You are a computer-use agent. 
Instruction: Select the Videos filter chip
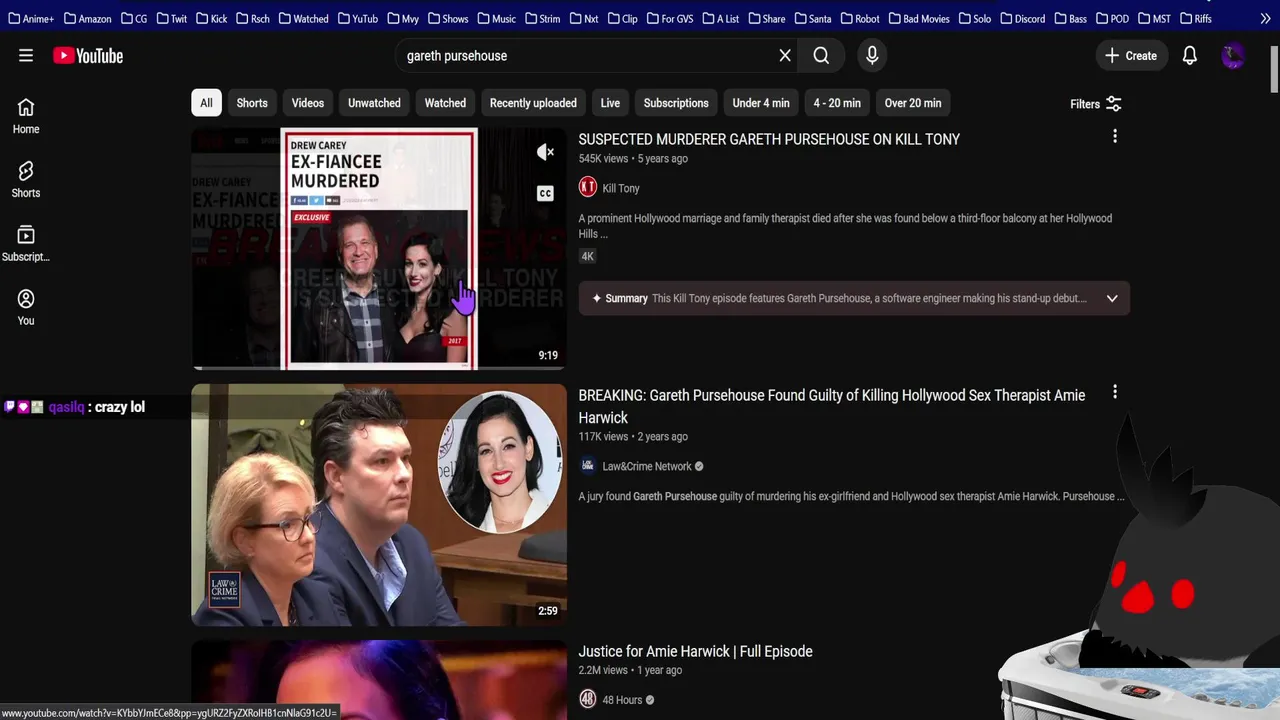pyautogui.click(x=308, y=103)
